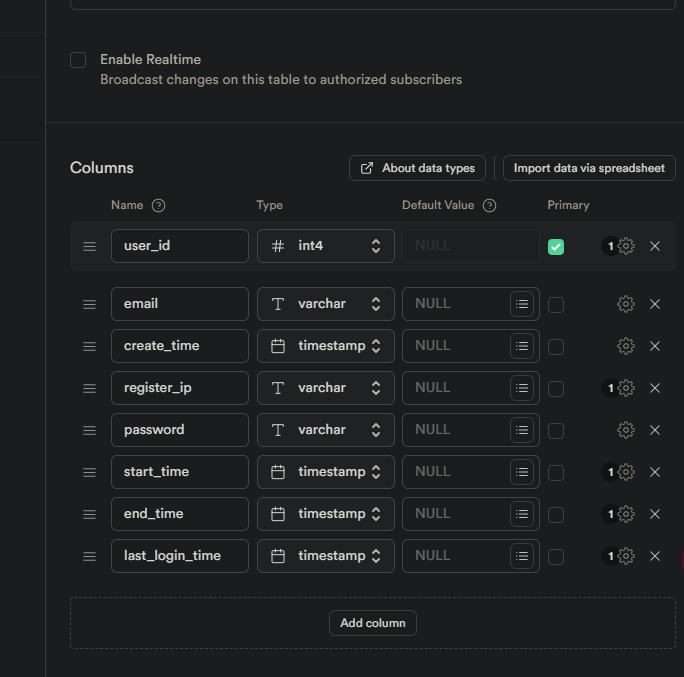The width and height of the screenshot is (684, 677).
Task: Open settings gear for email column
Action: [x=626, y=304]
